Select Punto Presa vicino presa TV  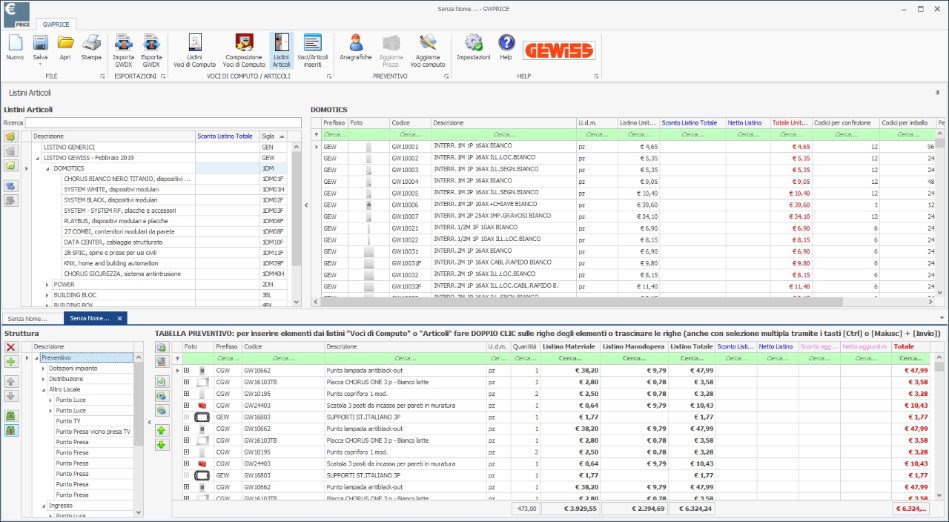(x=93, y=432)
